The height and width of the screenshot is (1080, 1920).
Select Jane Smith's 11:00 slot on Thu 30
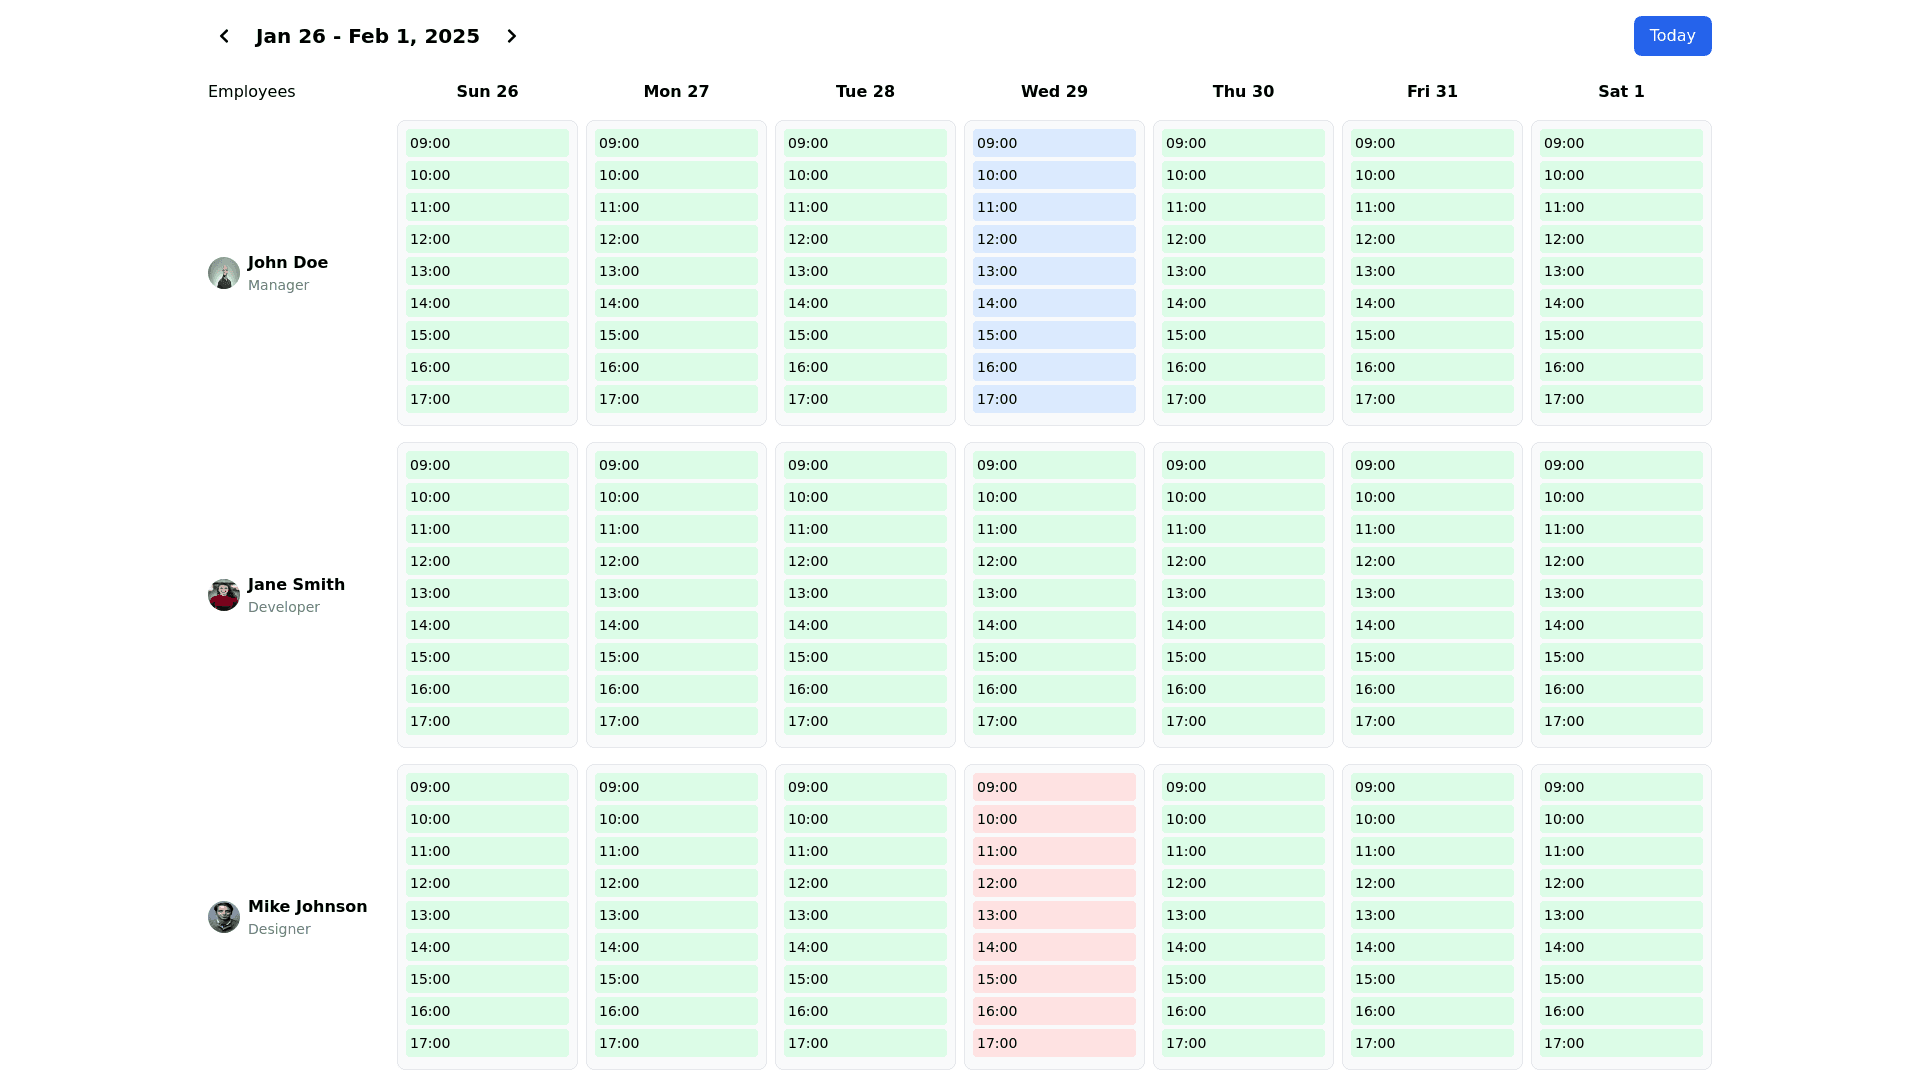click(1243, 529)
